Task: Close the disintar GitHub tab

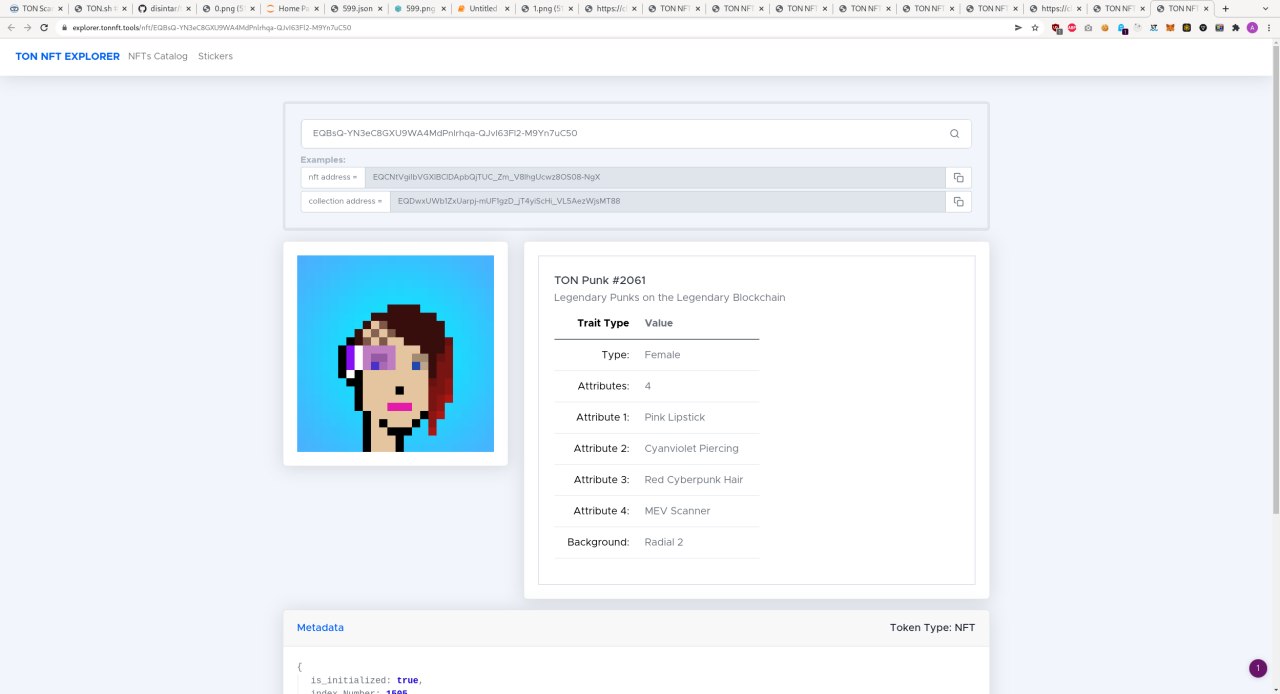Action: click(x=188, y=8)
